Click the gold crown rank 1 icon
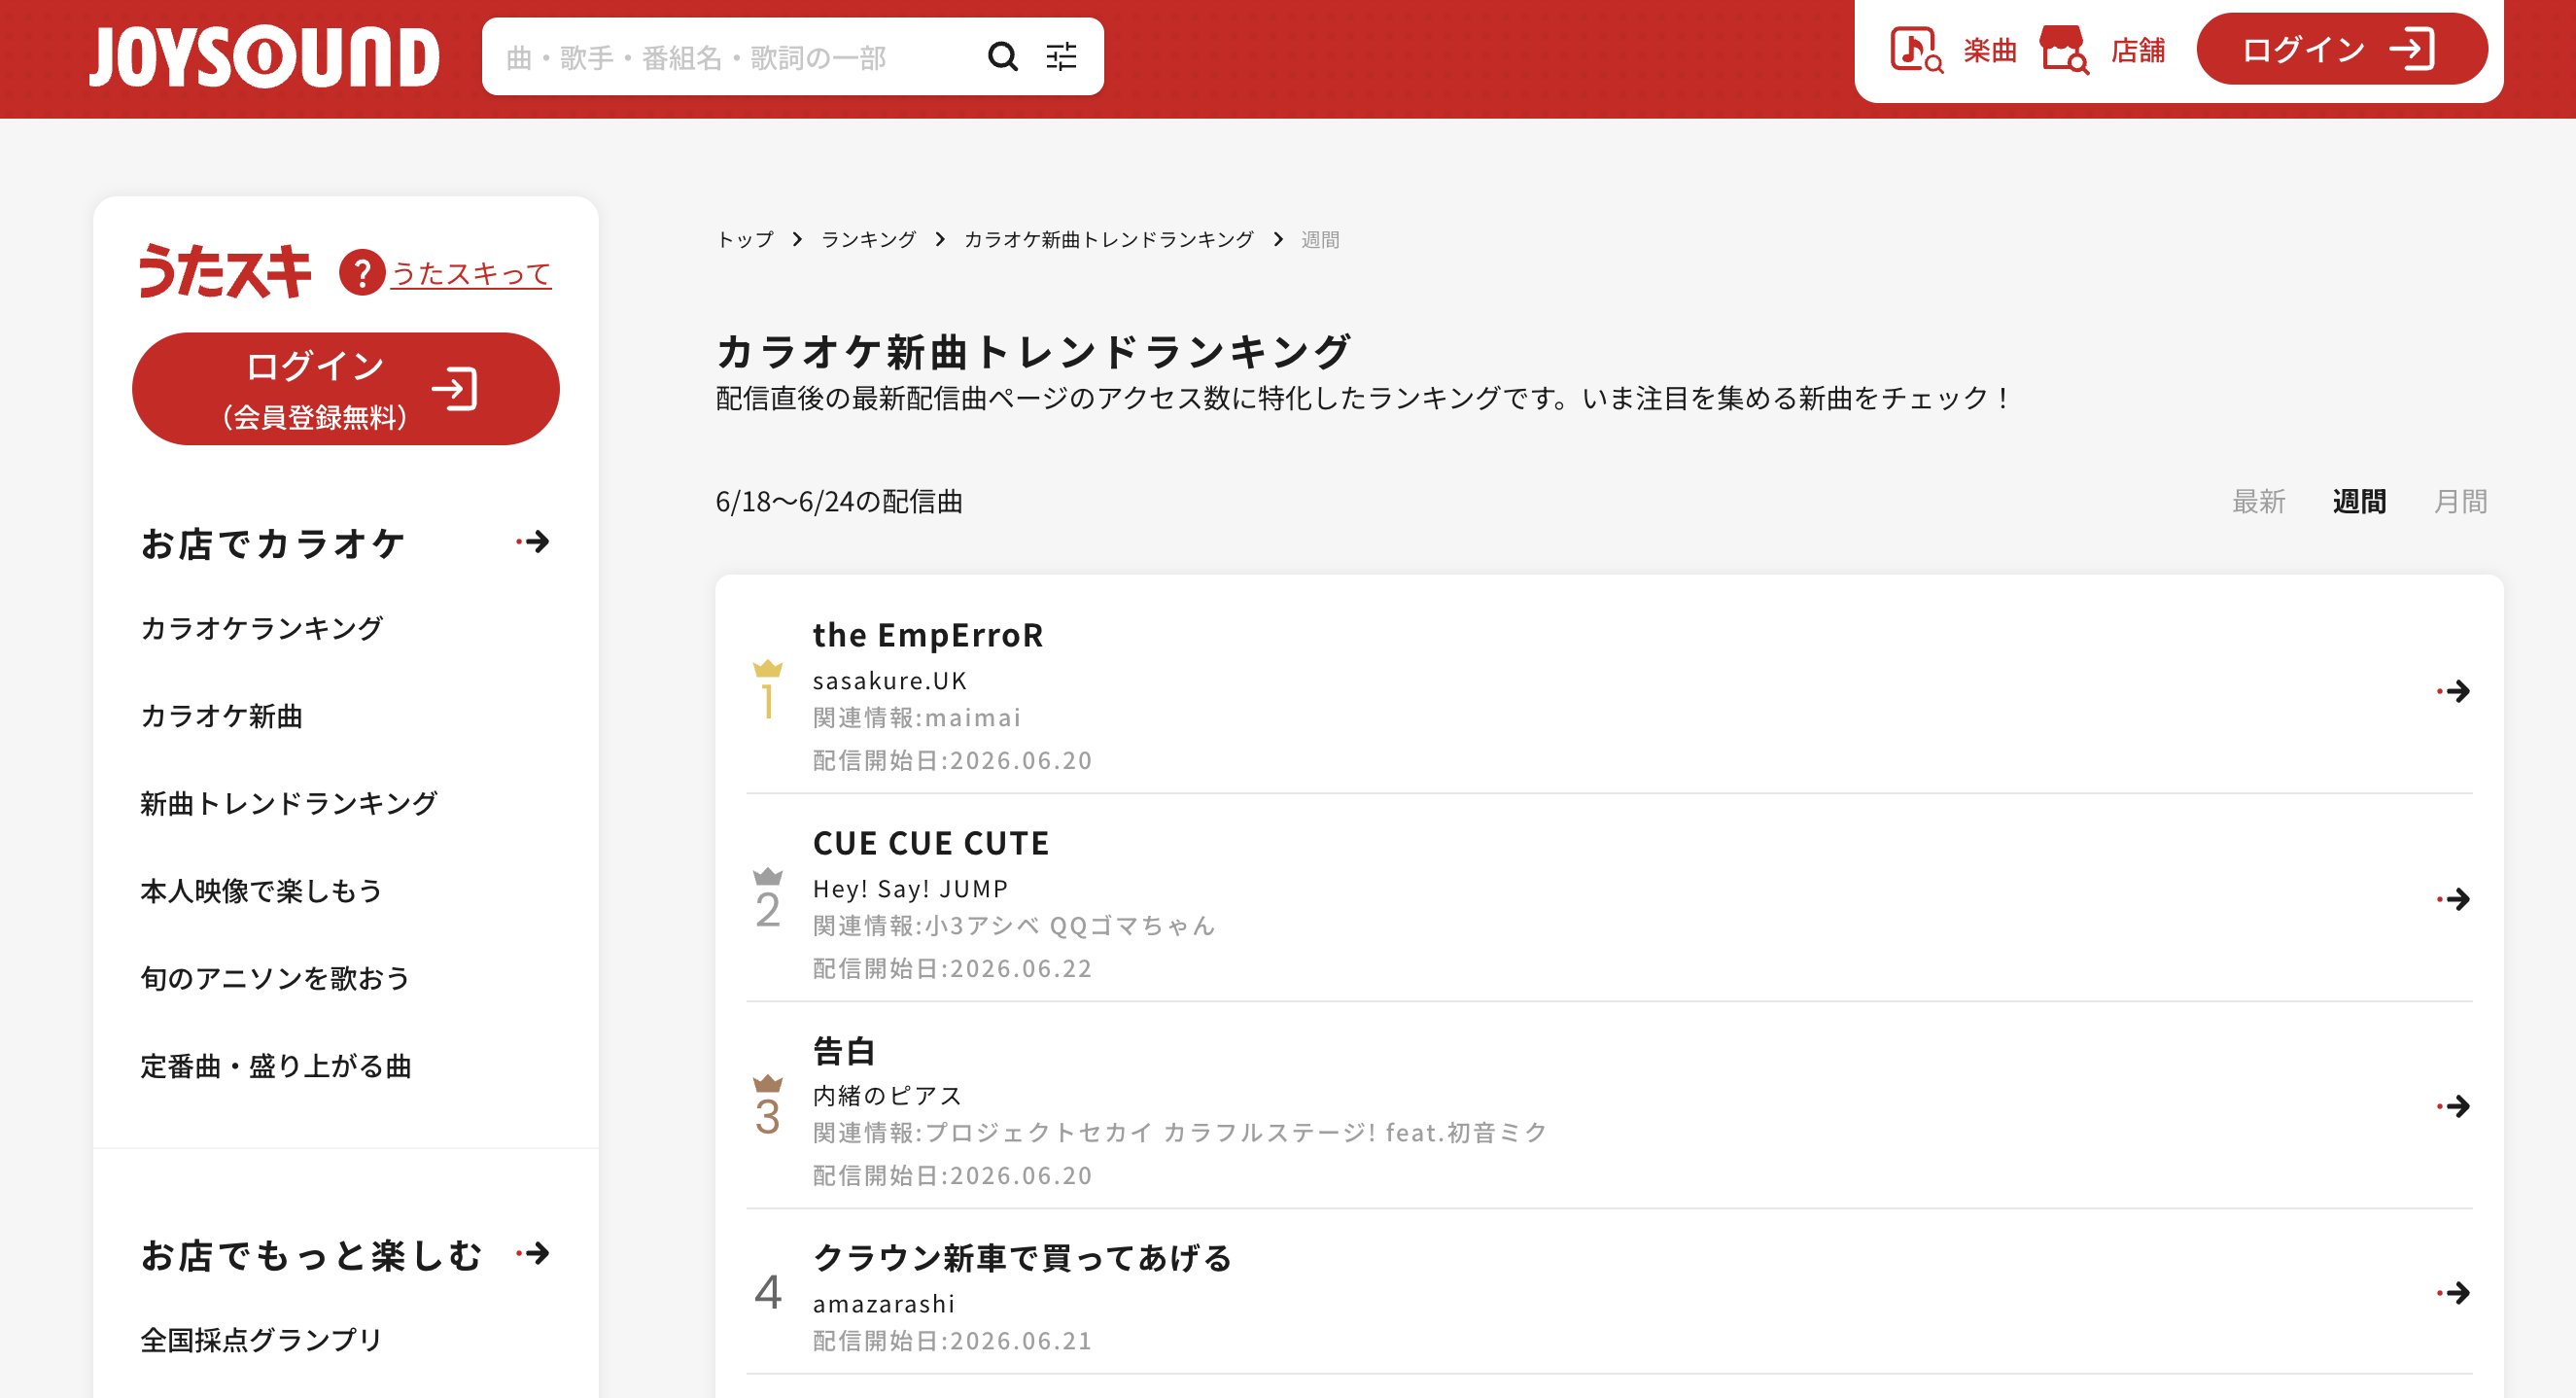Viewport: 2576px width, 1398px height. click(767, 689)
